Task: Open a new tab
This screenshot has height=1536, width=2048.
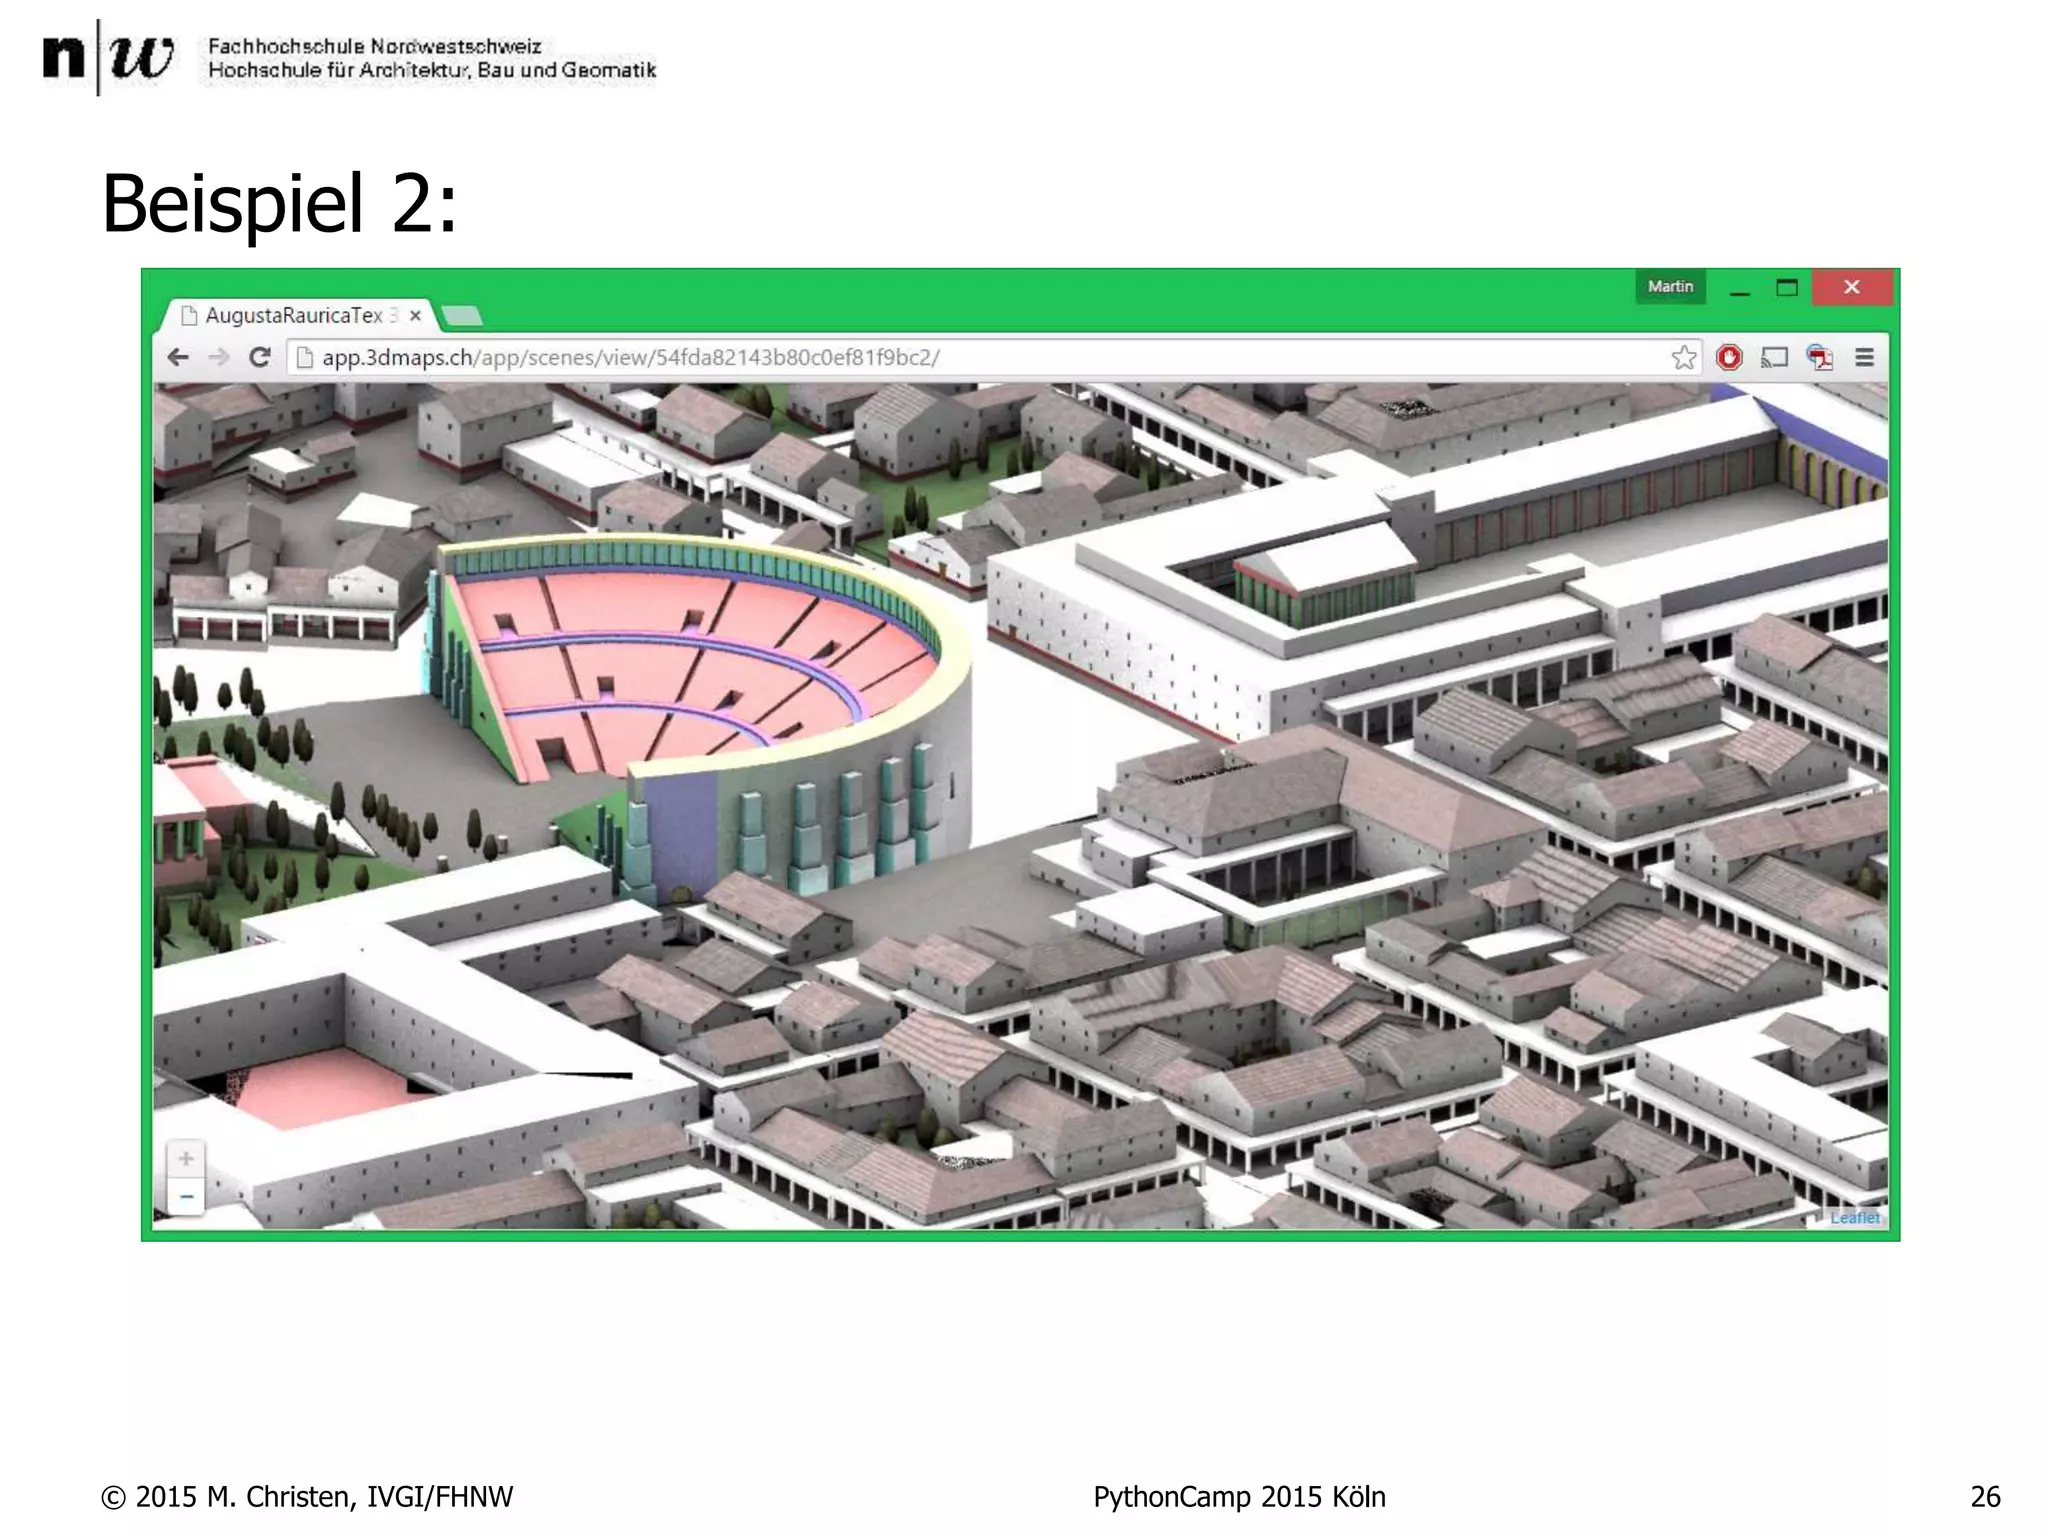Action: tap(462, 317)
